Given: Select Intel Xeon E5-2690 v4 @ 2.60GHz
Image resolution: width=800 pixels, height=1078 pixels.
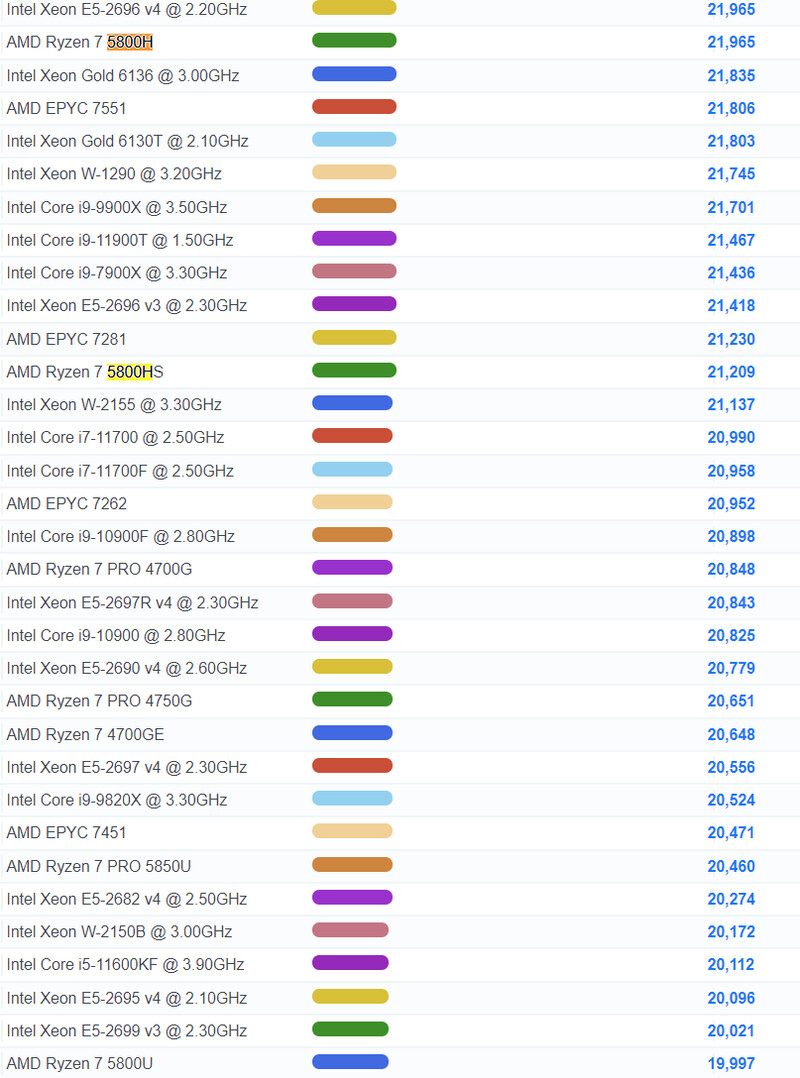Looking at the screenshot, I should 126,668.
